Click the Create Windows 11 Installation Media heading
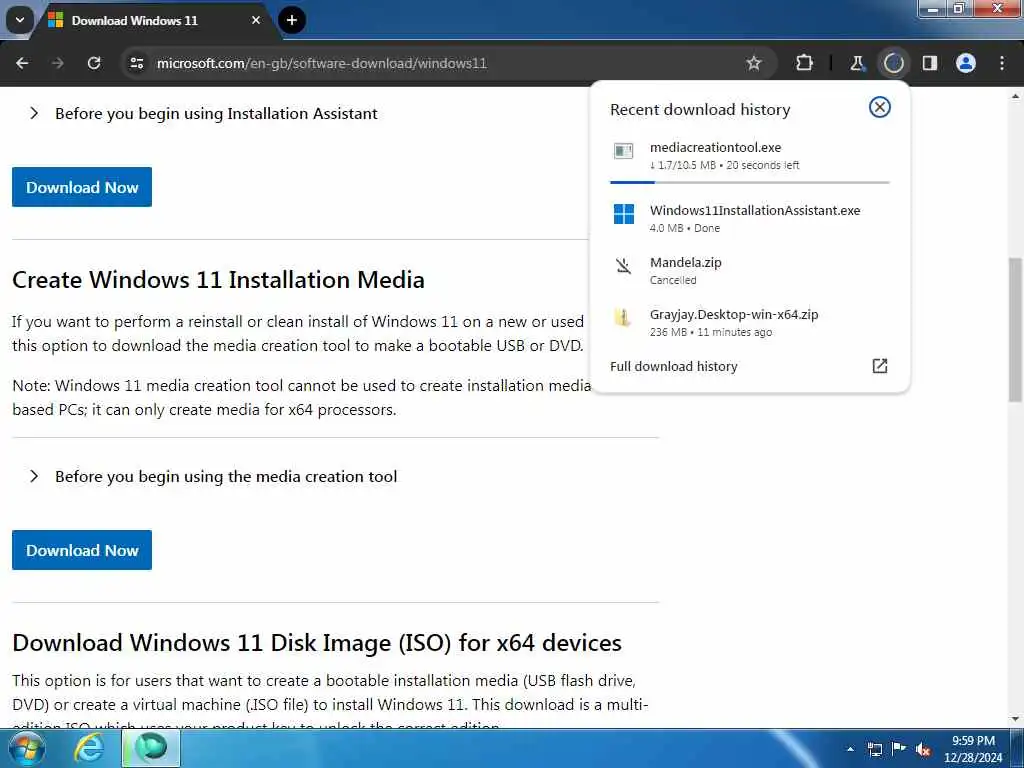The height and width of the screenshot is (768, 1024). pyautogui.click(x=218, y=280)
